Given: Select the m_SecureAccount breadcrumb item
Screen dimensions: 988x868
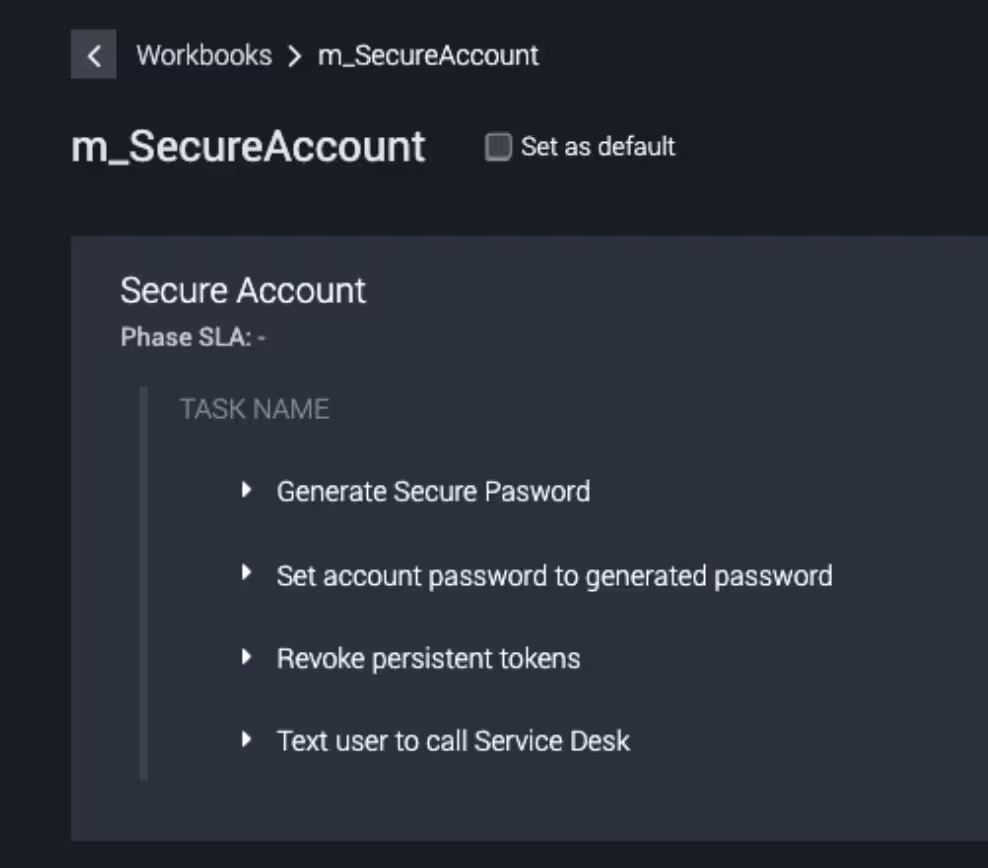Looking at the screenshot, I should (428, 55).
